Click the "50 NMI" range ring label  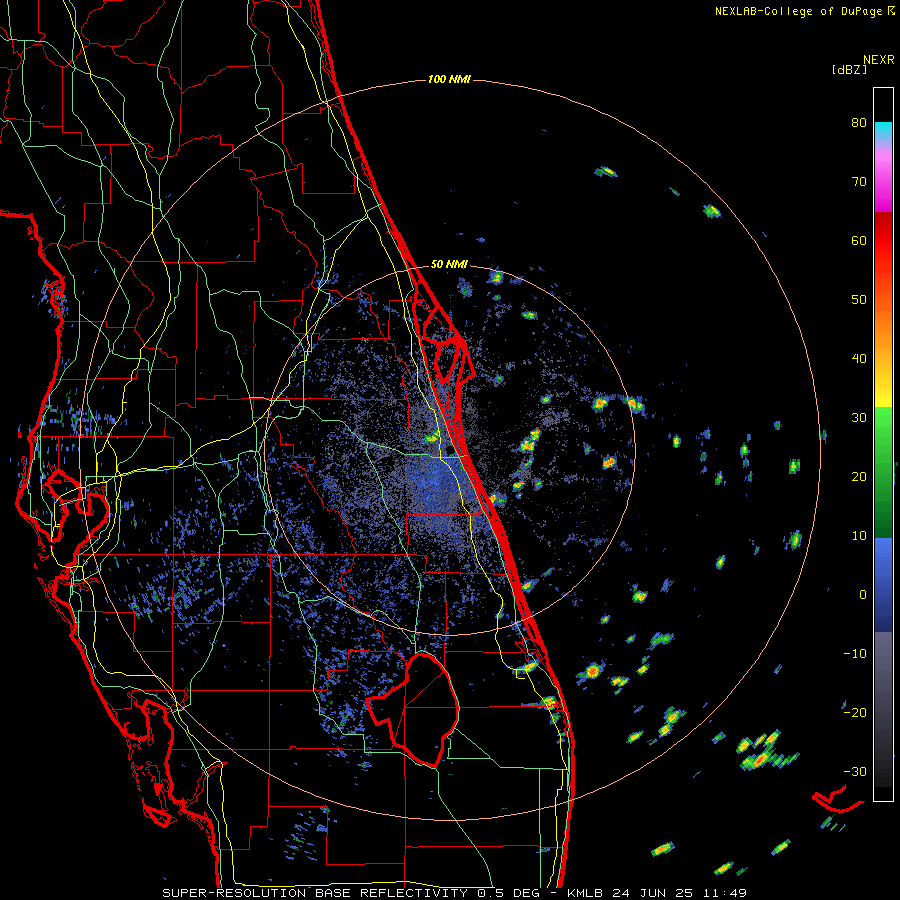(x=449, y=265)
